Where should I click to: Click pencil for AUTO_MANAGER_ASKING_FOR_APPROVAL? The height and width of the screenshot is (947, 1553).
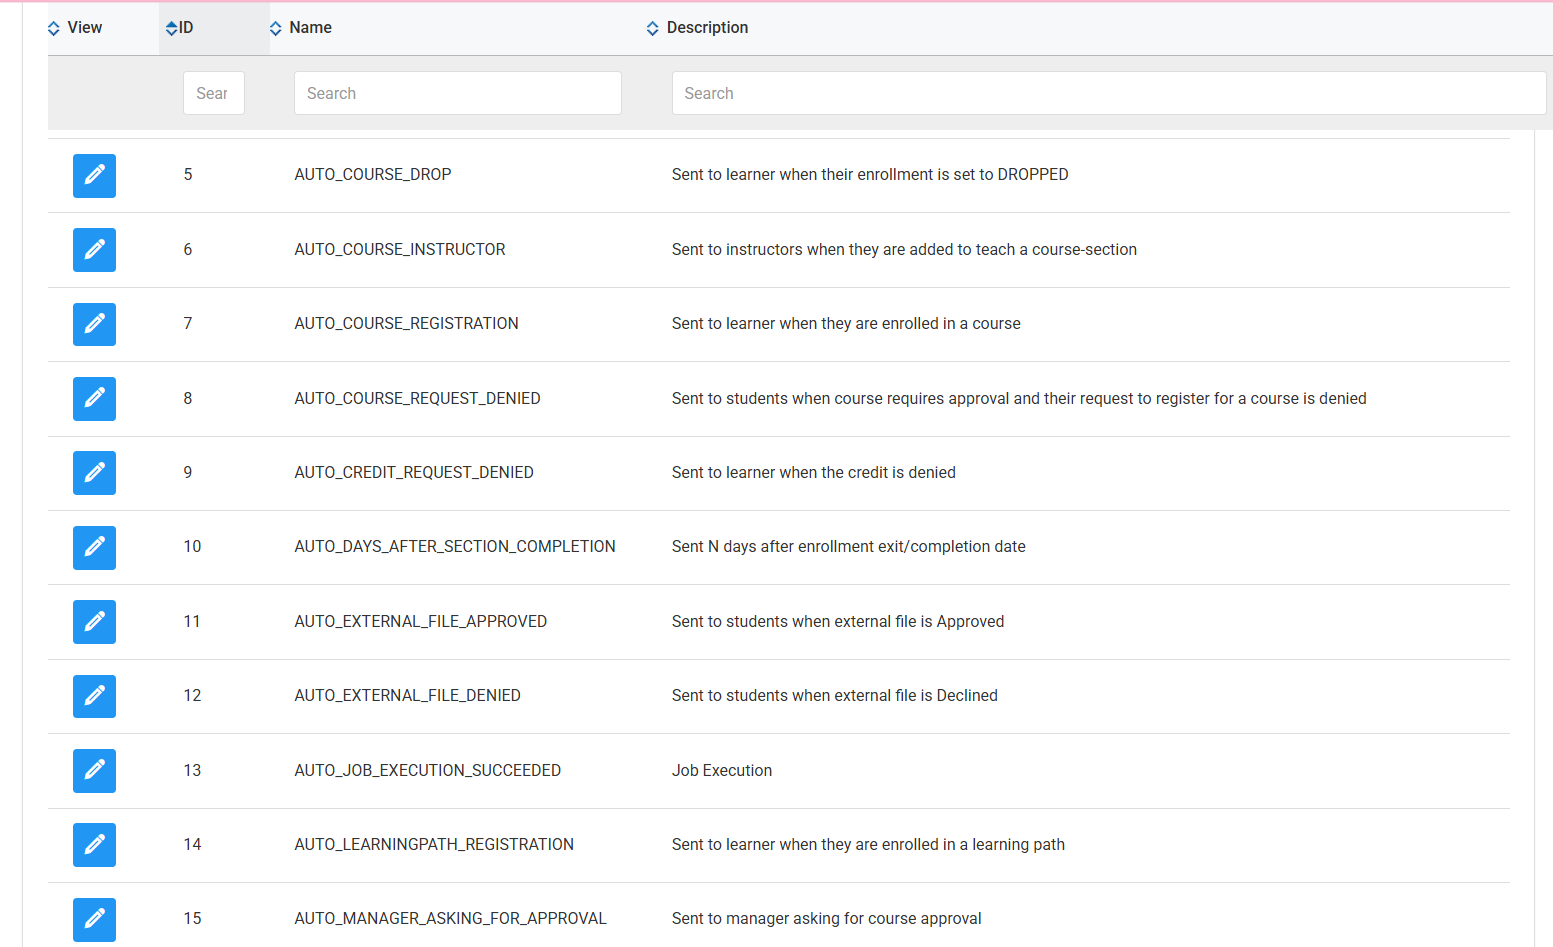[x=94, y=920]
